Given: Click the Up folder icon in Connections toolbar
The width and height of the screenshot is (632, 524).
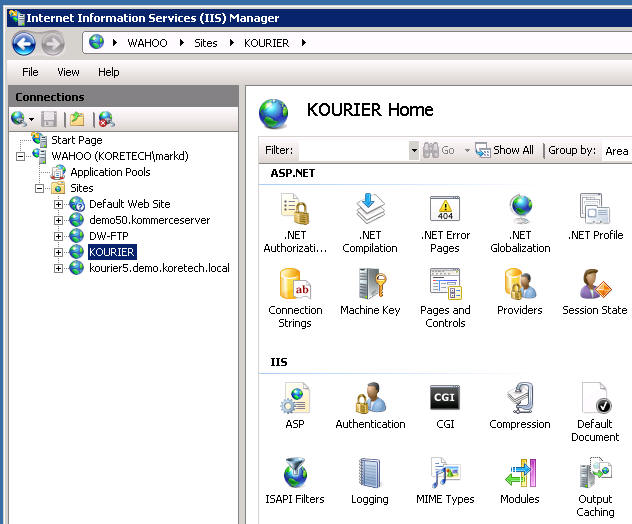Looking at the screenshot, I should coord(77,119).
